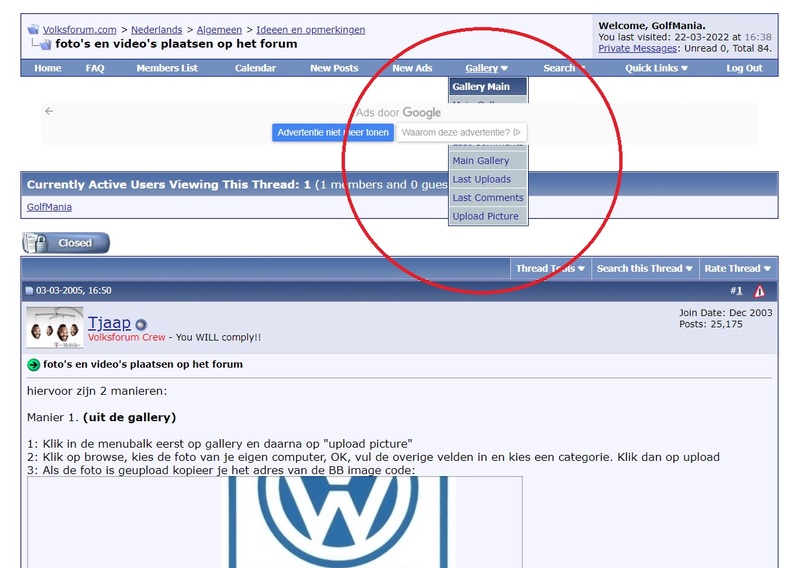This screenshot has height=568, width=799.
Task: Open Members List
Action: [167, 68]
